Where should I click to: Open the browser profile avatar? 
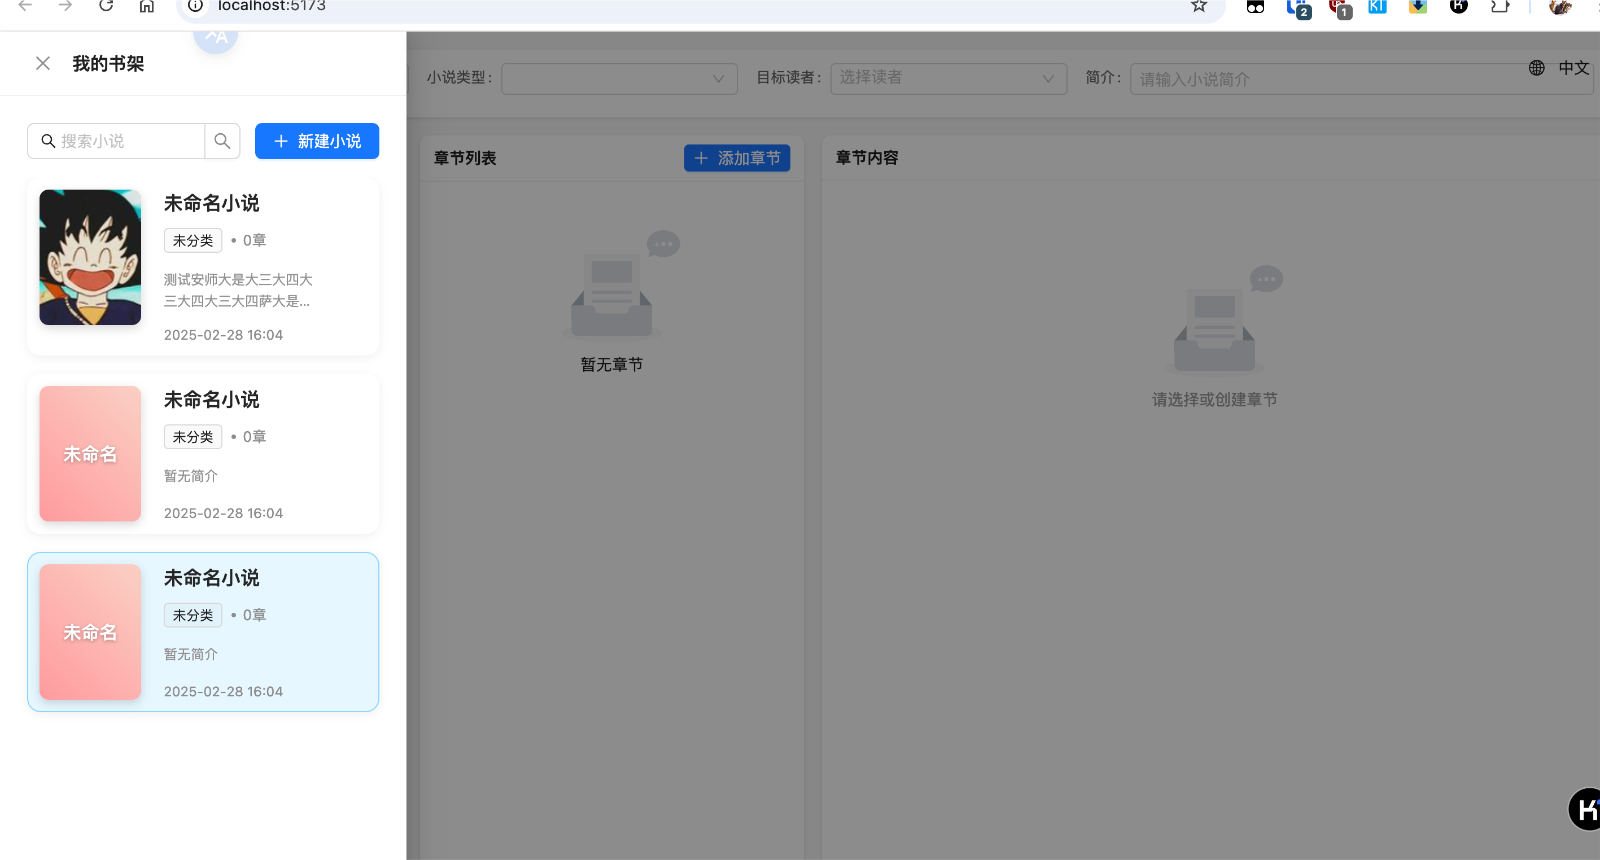[x=1560, y=6]
